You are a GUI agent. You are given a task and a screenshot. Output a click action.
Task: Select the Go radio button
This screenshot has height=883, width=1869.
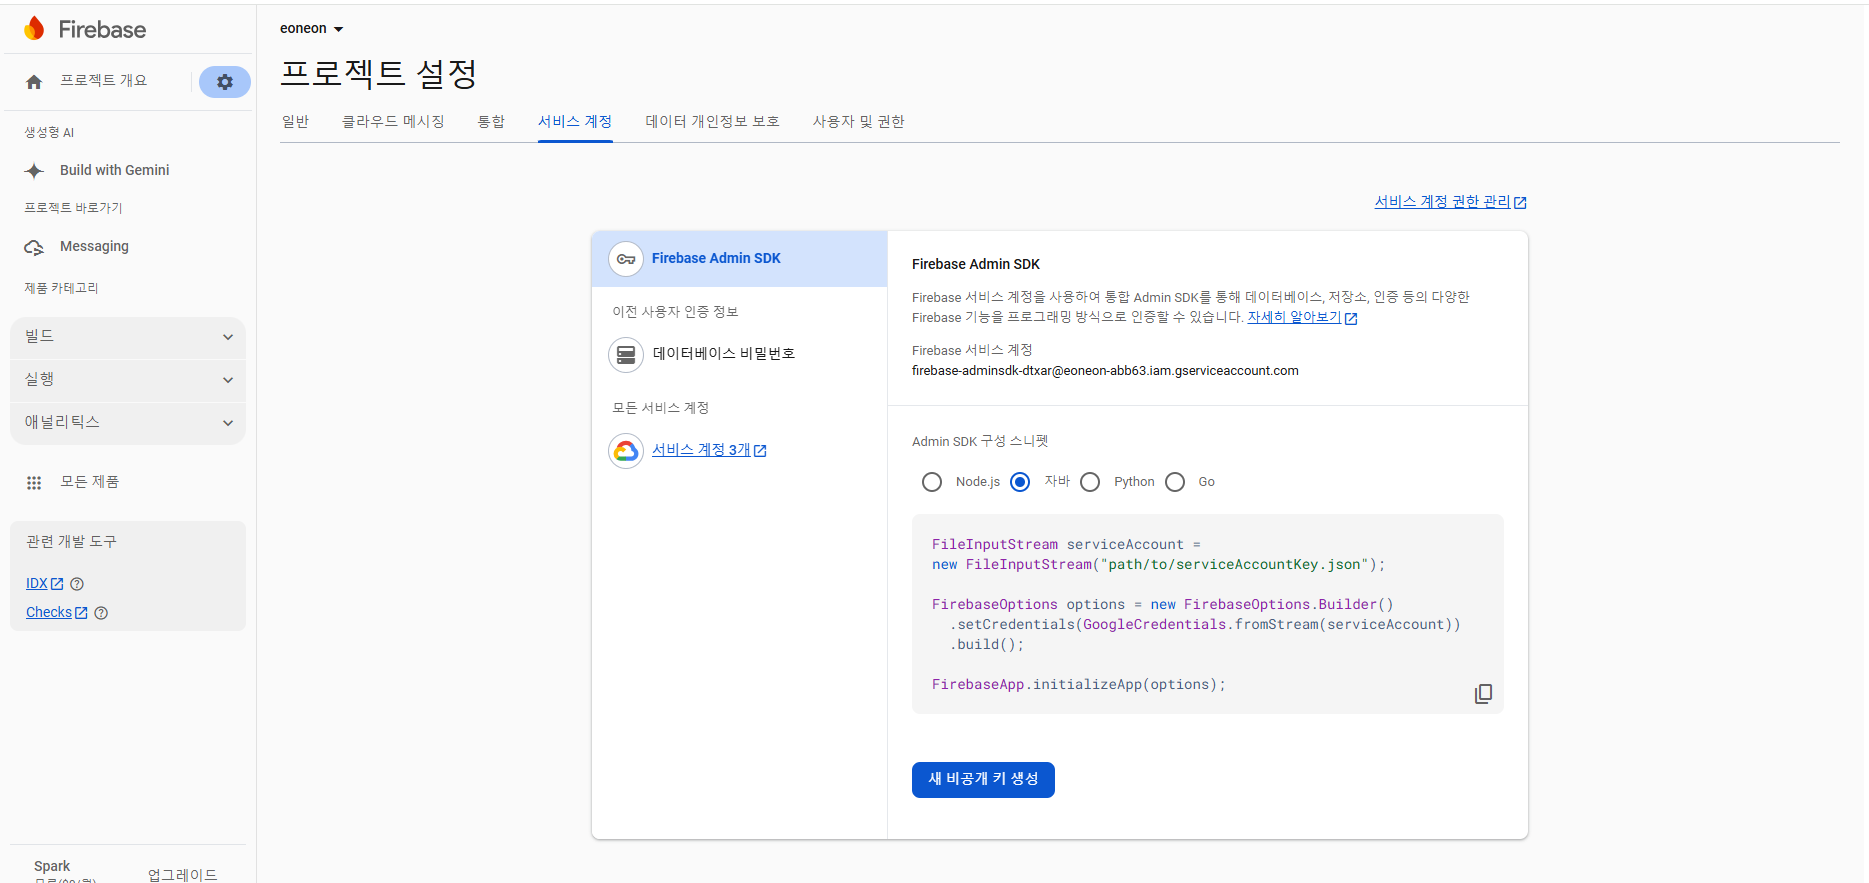[1175, 482]
